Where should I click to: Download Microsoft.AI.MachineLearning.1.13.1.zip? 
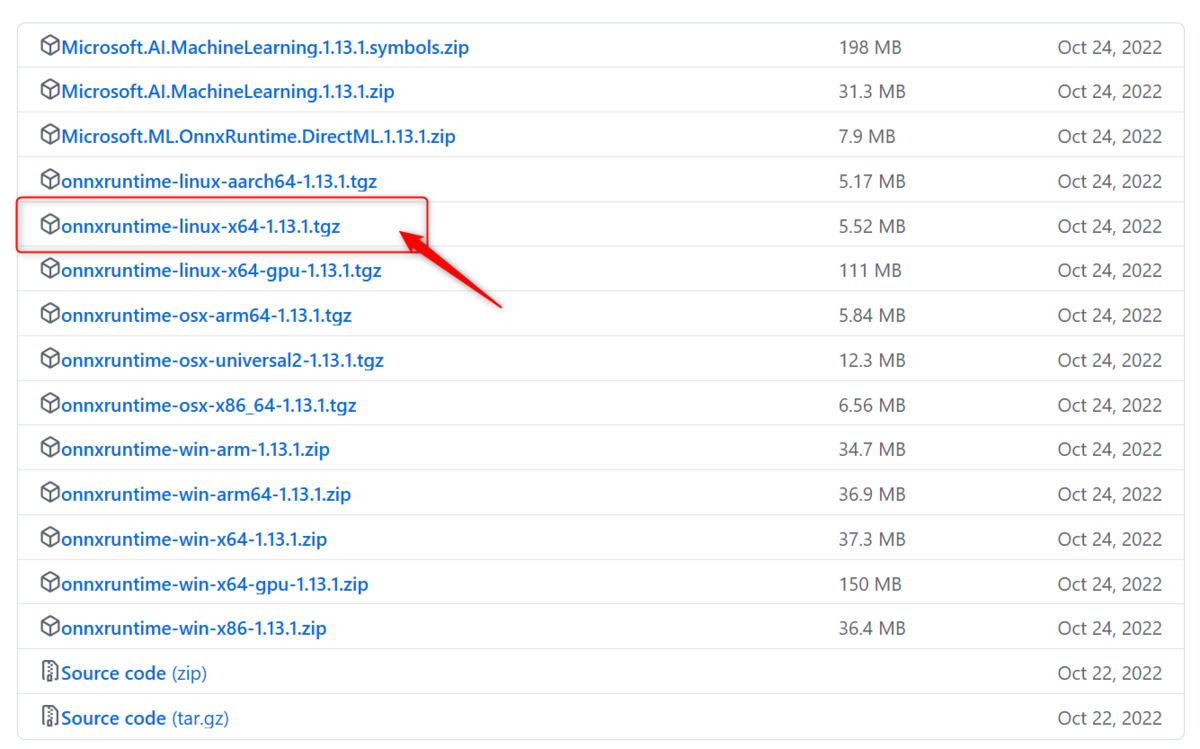tap(228, 92)
